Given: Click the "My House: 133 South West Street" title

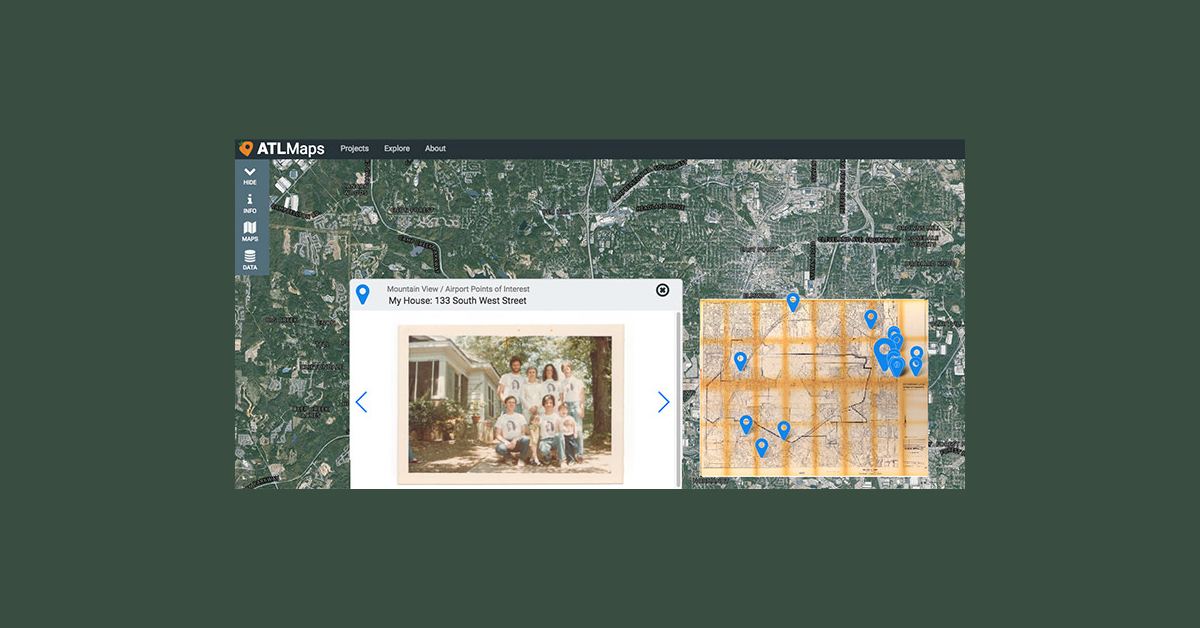Looking at the screenshot, I should pyautogui.click(x=457, y=301).
